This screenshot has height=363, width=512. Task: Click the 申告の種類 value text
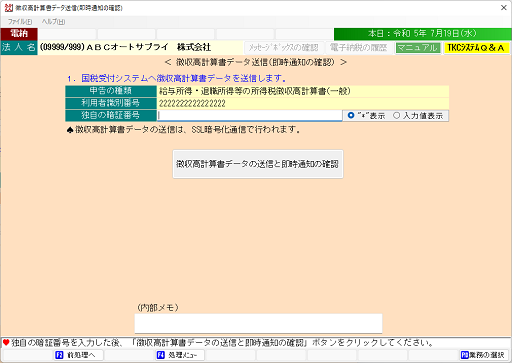point(255,91)
